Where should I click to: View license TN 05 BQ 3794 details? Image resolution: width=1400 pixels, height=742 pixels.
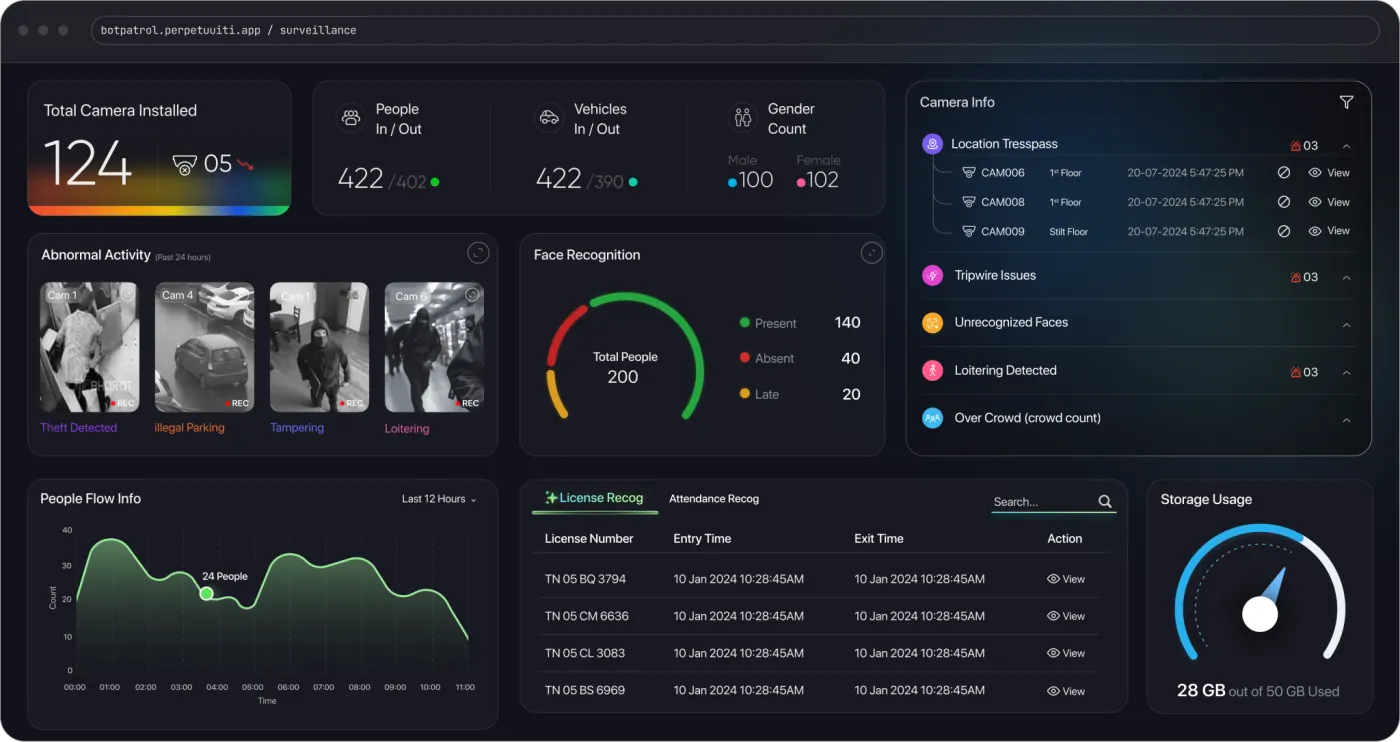(1066, 579)
